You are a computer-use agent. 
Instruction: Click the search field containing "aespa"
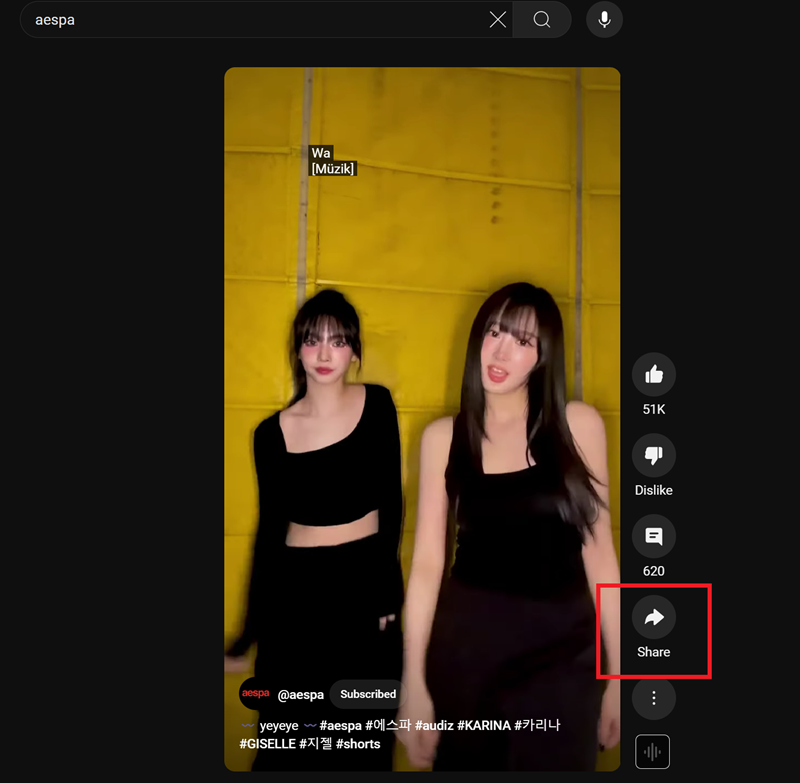point(250,20)
